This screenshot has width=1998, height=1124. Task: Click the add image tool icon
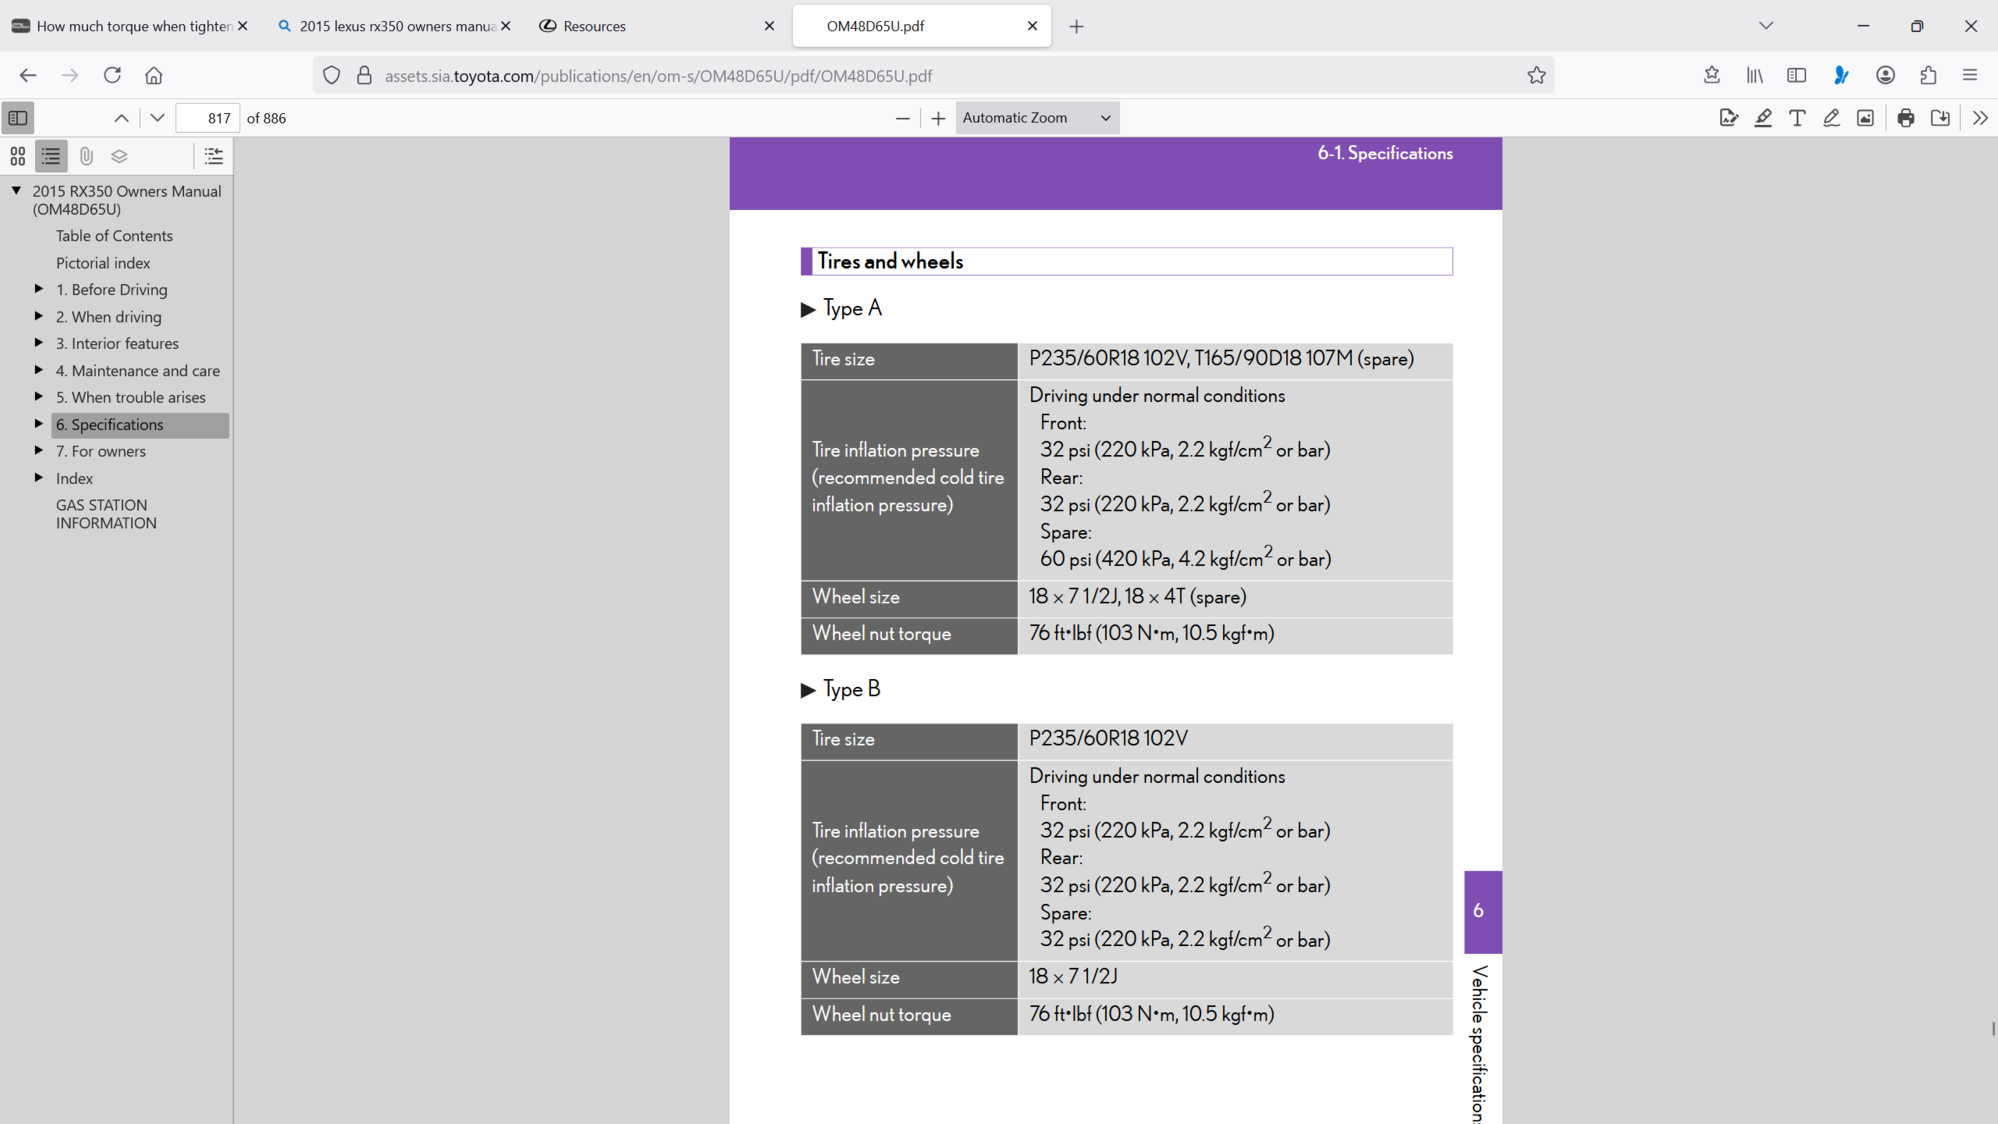click(x=1865, y=118)
